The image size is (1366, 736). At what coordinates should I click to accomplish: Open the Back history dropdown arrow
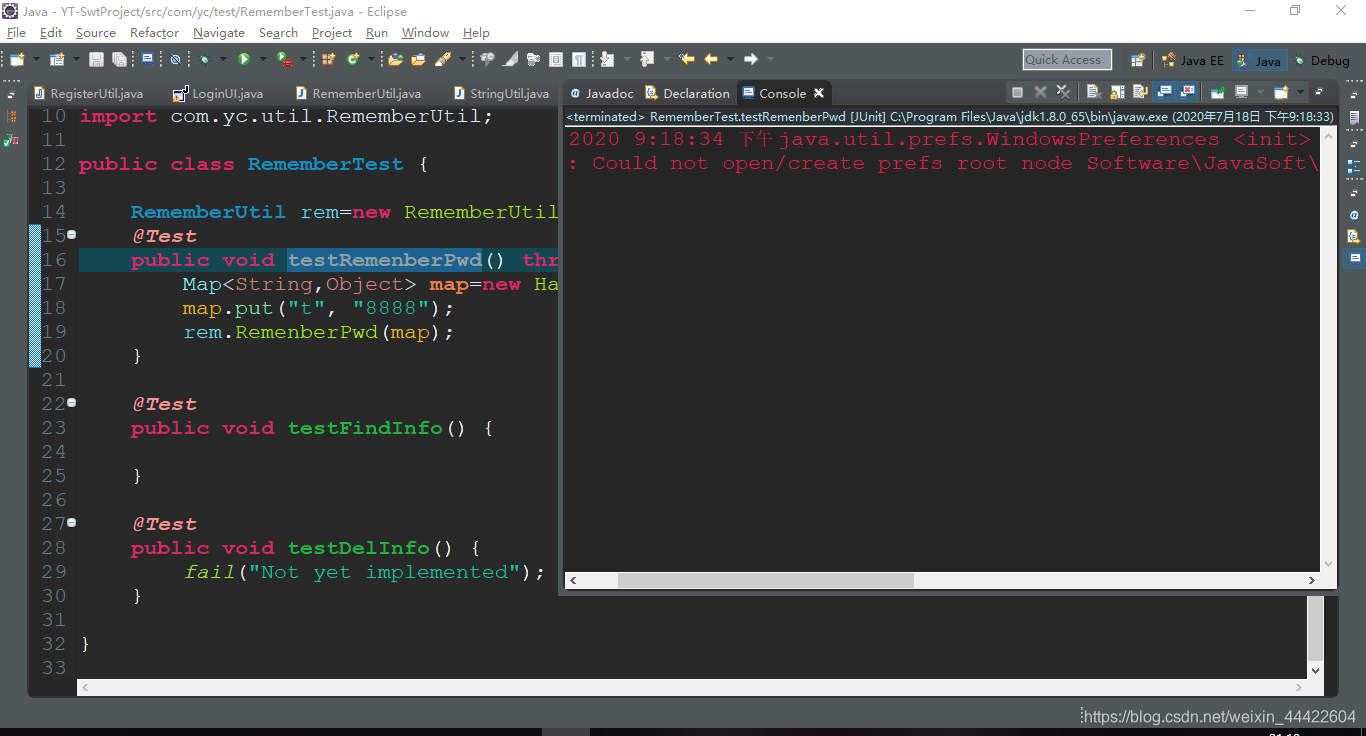click(730, 59)
